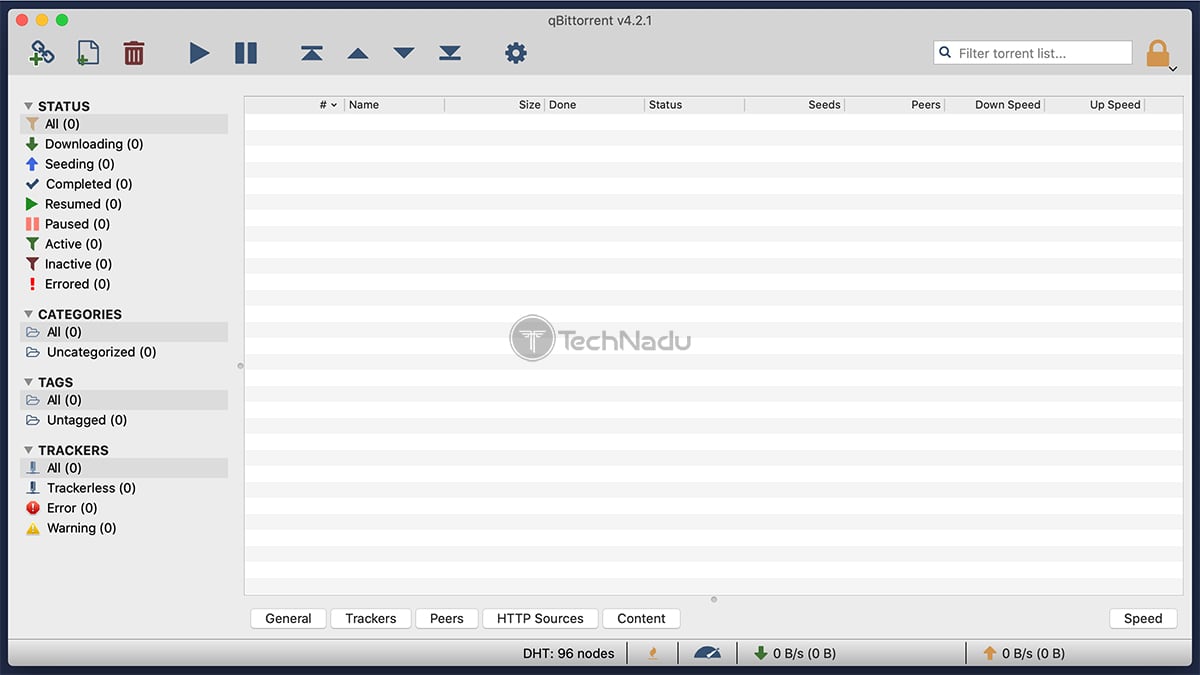Sort by the Down Speed column
The image size is (1200, 675).
pyautogui.click(x=995, y=105)
